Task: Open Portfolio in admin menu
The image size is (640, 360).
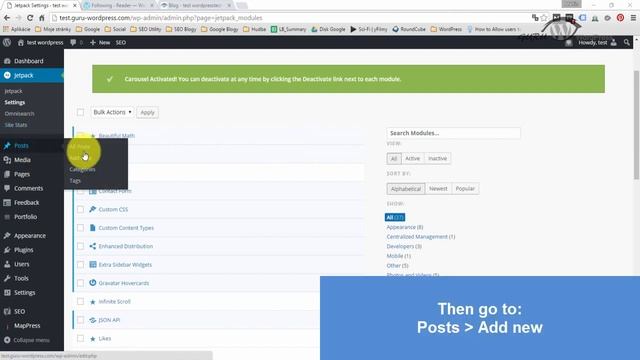Action: 25,217
